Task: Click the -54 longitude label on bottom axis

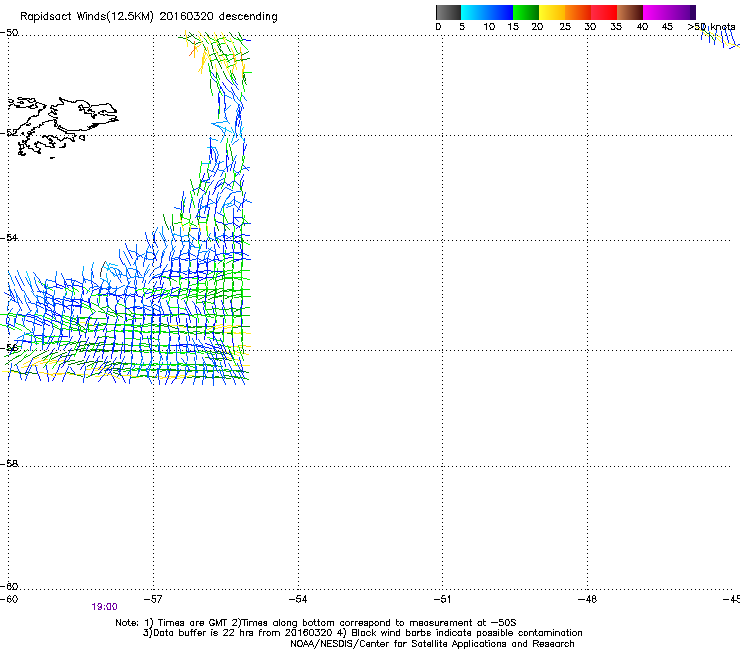Action: (298, 599)
